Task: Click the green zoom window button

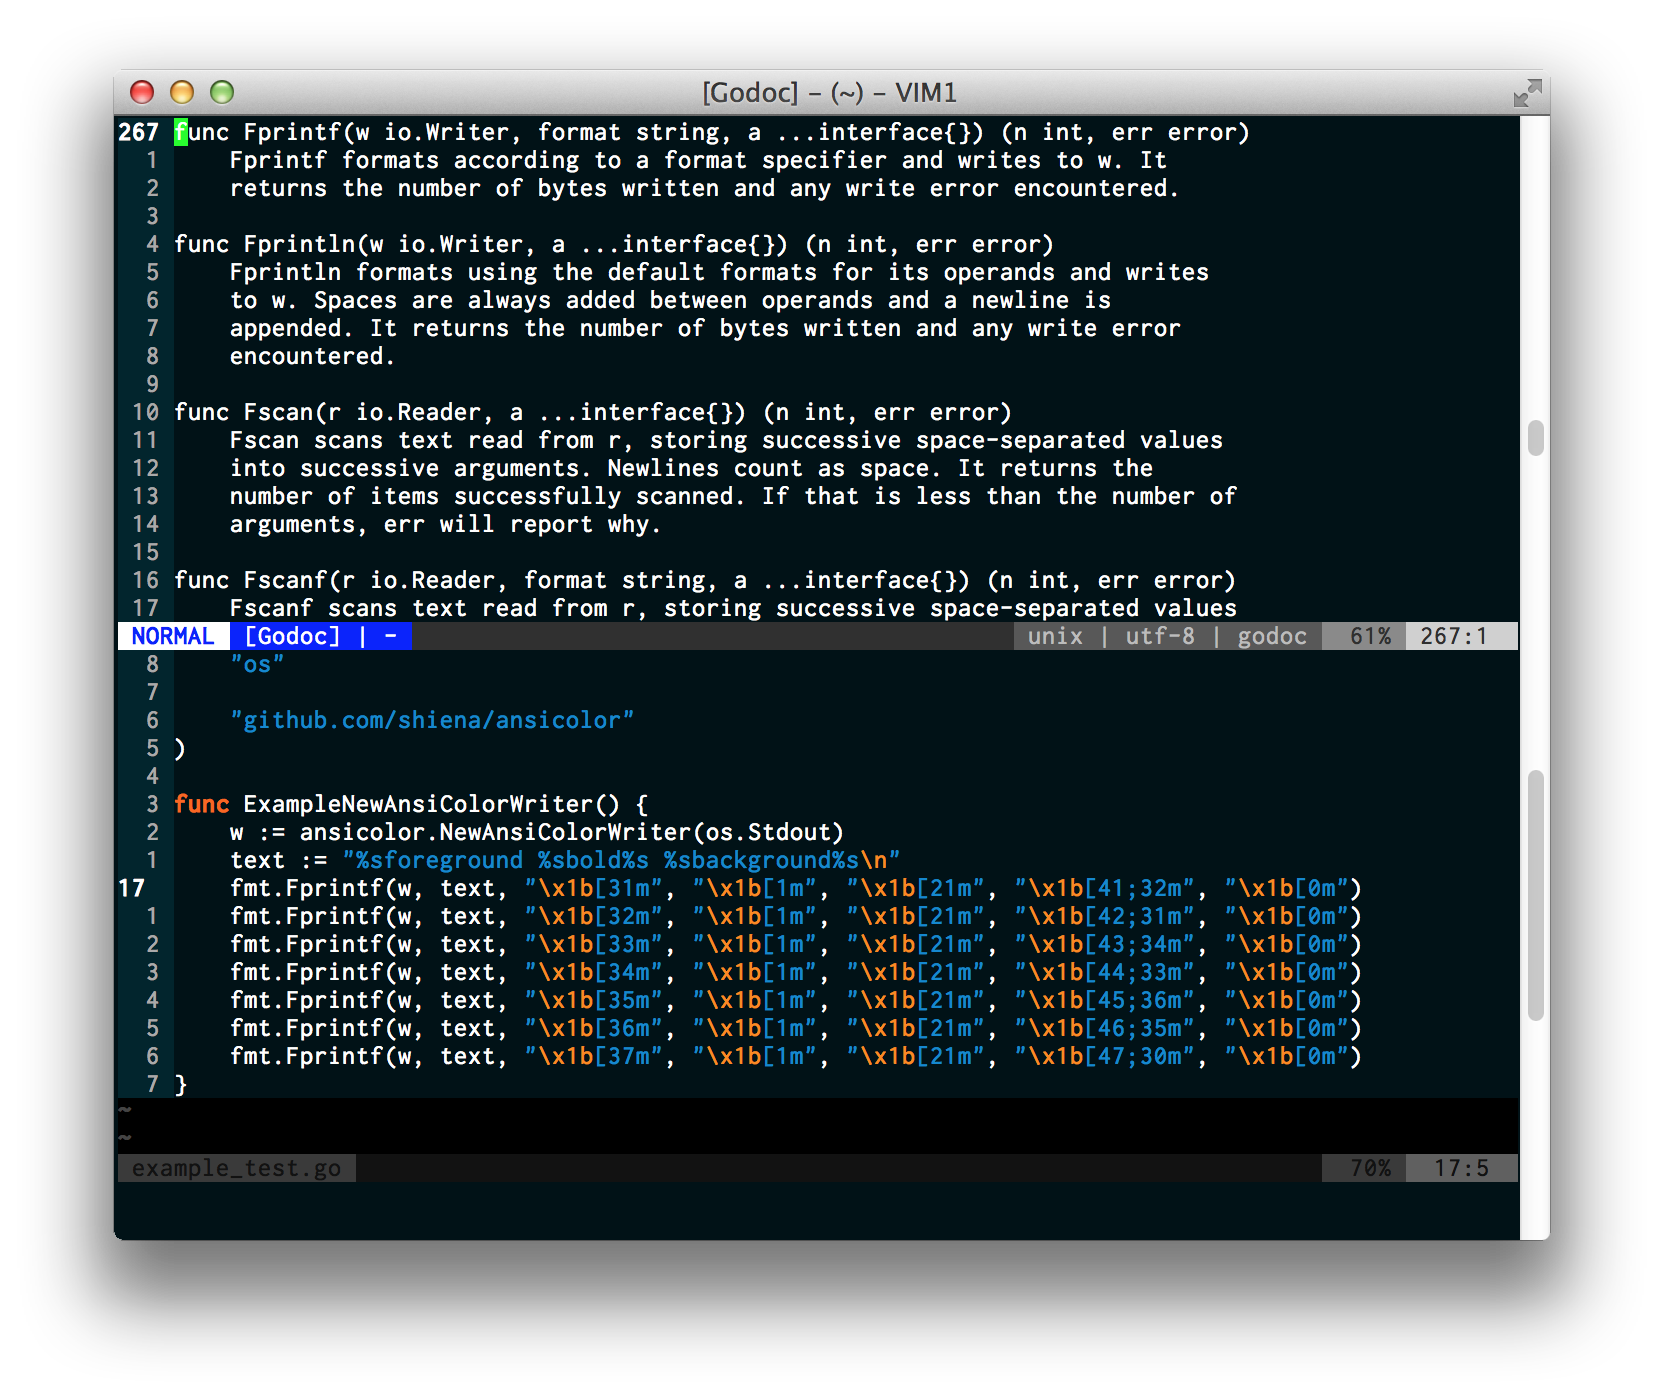Action: pos(222,92)
